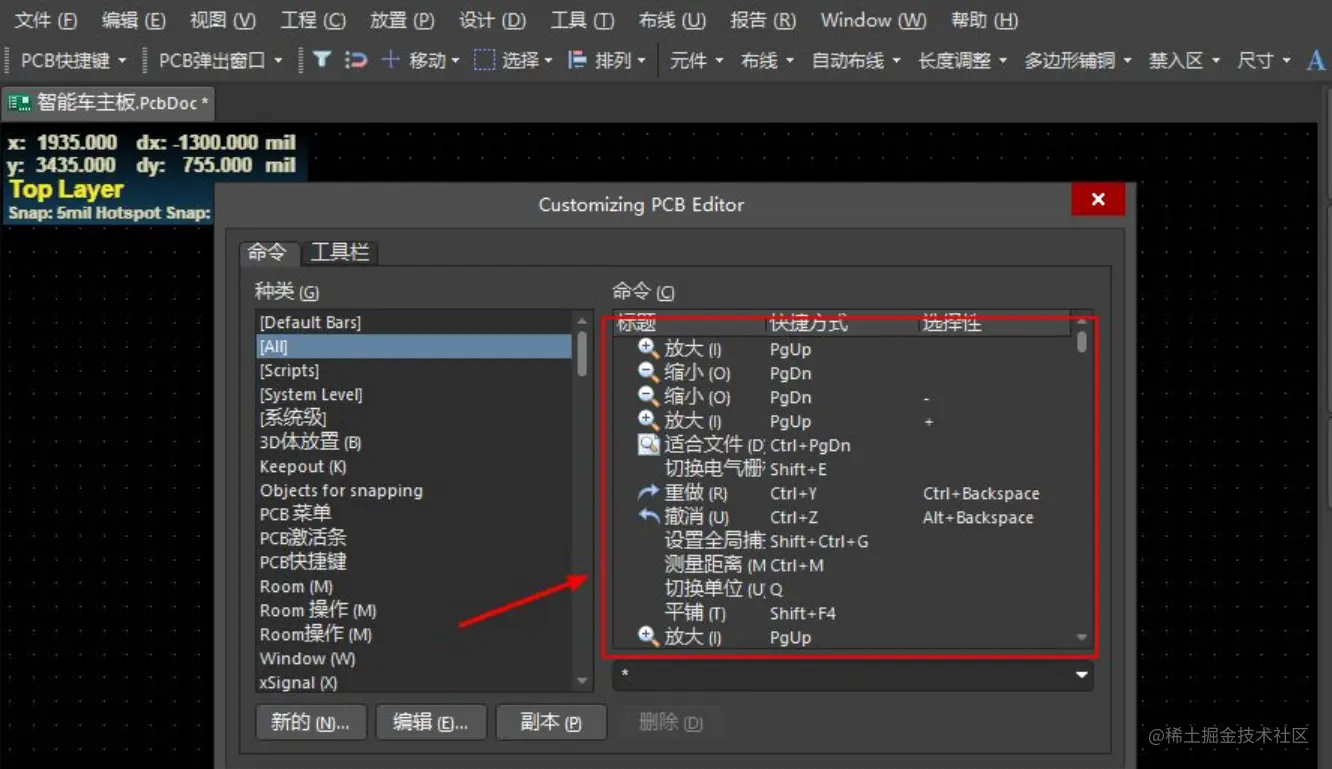
Task: Open the PCB快捷键 toolbar dropdown
Action: coord(122,61)
